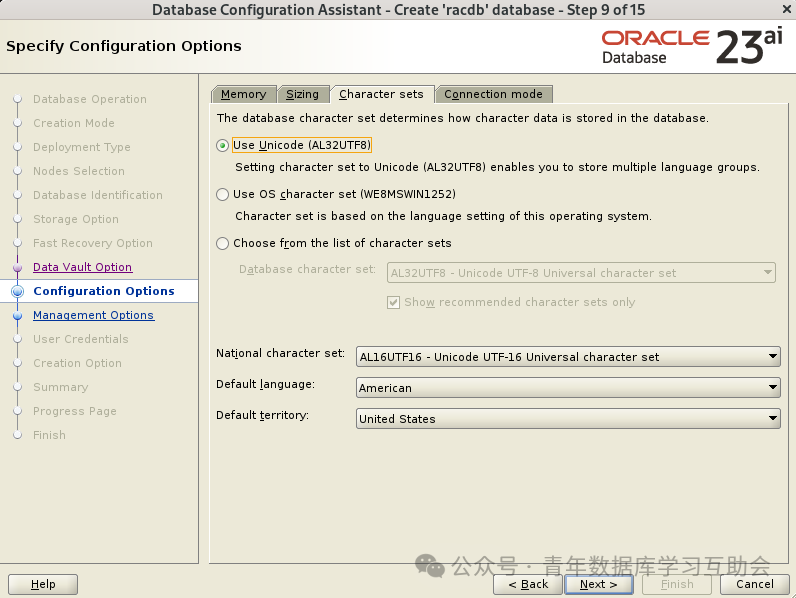Click text 'Setting character set to Unicode' description
This screenshot has height=598, width=796.
coord(497,168)
